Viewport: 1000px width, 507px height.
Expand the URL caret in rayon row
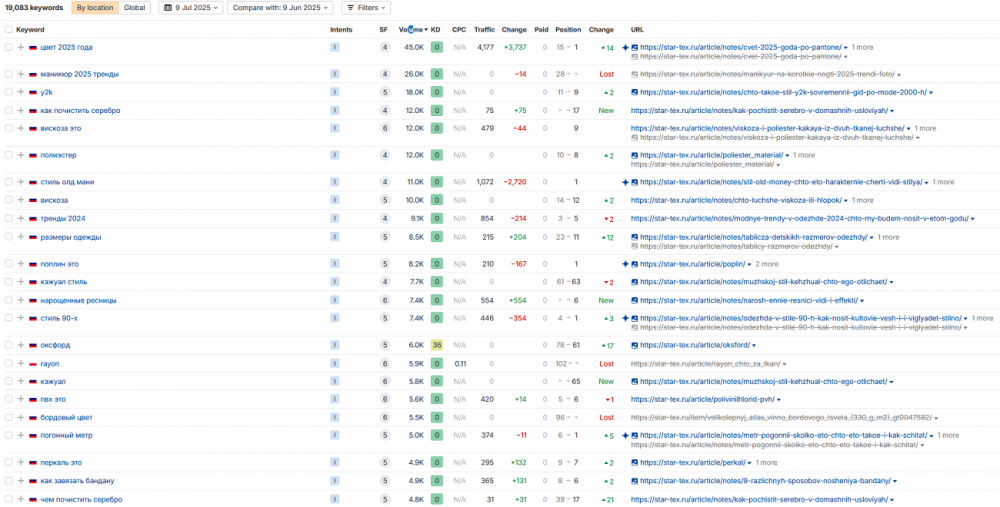click(784, 364)
